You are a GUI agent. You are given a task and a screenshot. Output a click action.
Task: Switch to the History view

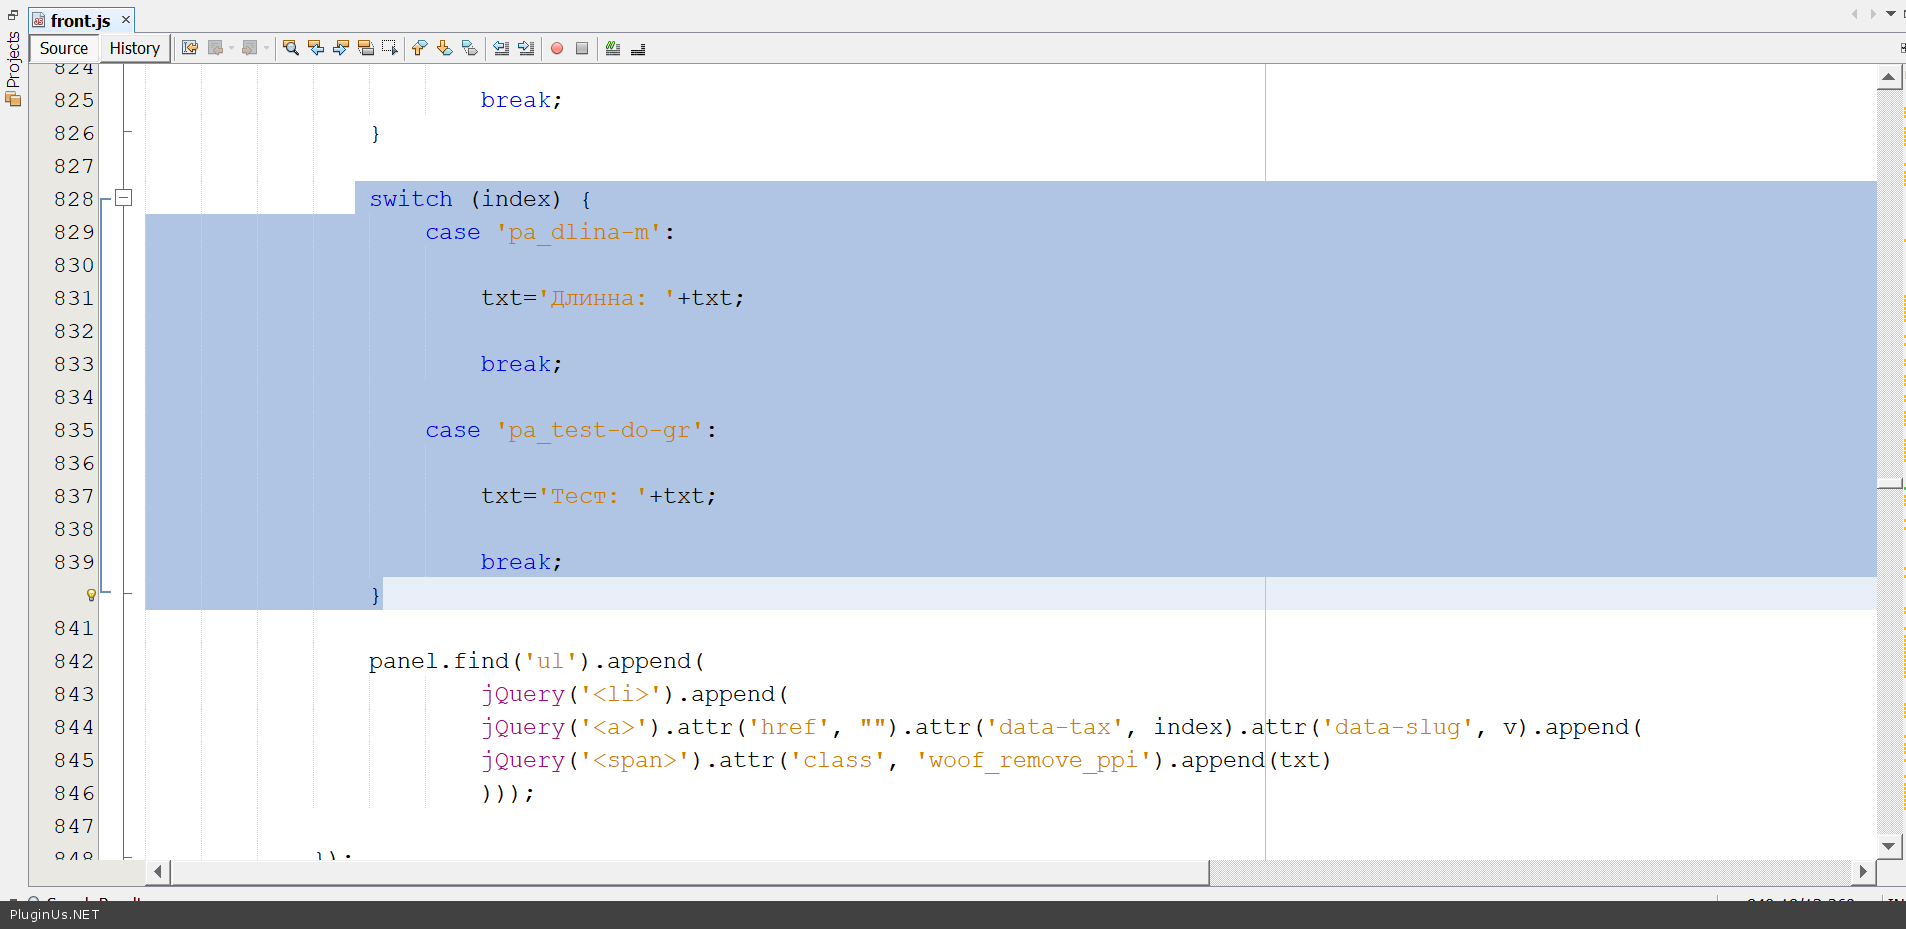[134, 48]
